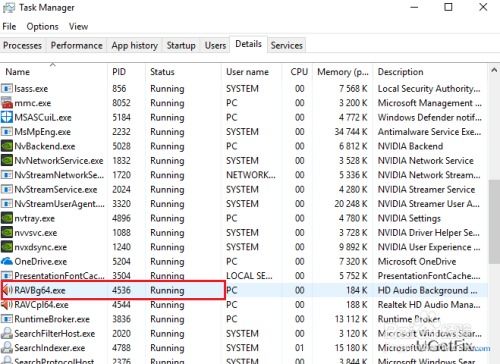The image size is (500, 364).
Task: Select the RuntimeBroker.exe process row
Action: (243, 319)
